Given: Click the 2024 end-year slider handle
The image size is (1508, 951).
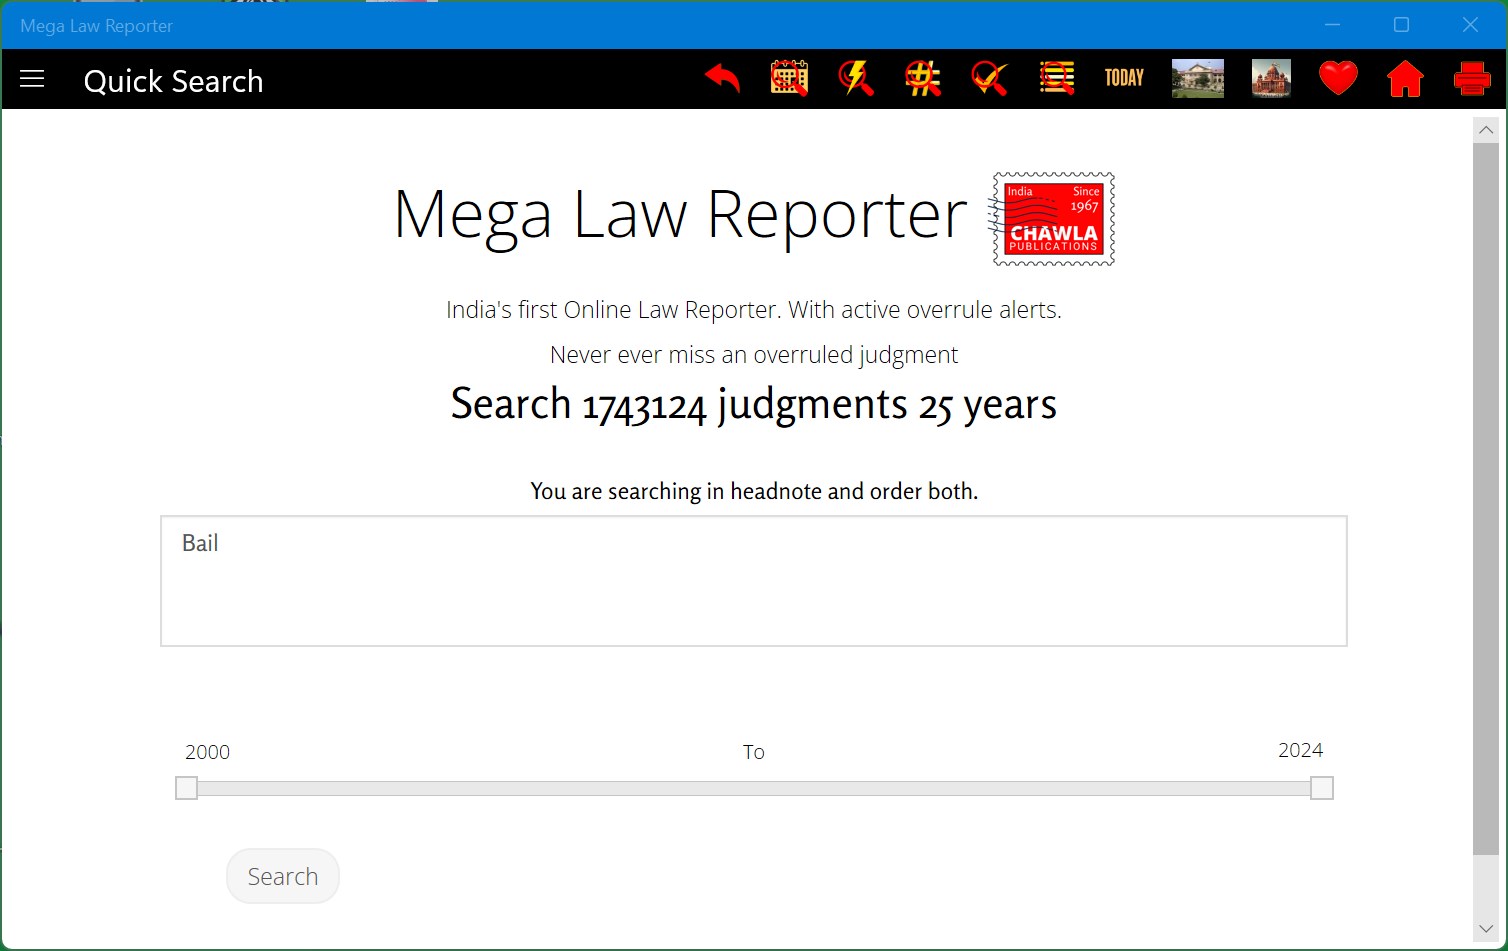Looking at the screenshot, I should click(x=1322, y=788).
